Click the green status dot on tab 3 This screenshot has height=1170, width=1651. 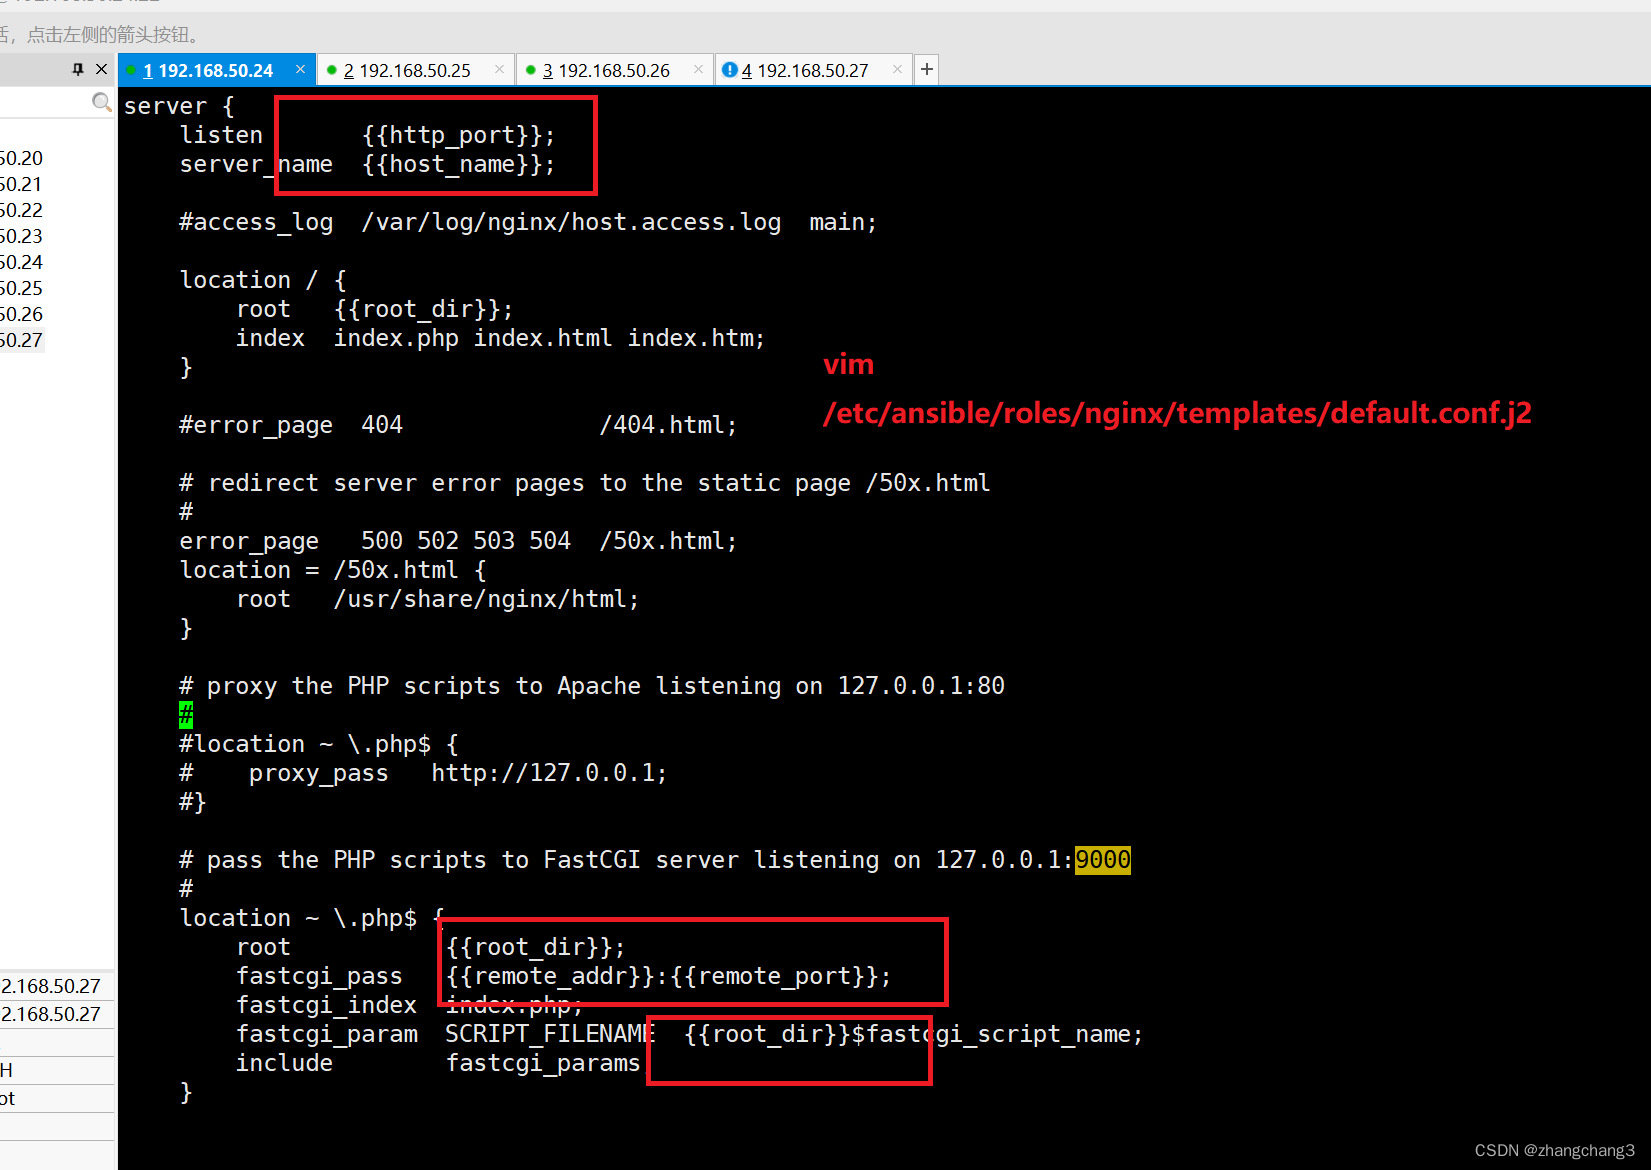pyautogui.click(x=531, y=70)
